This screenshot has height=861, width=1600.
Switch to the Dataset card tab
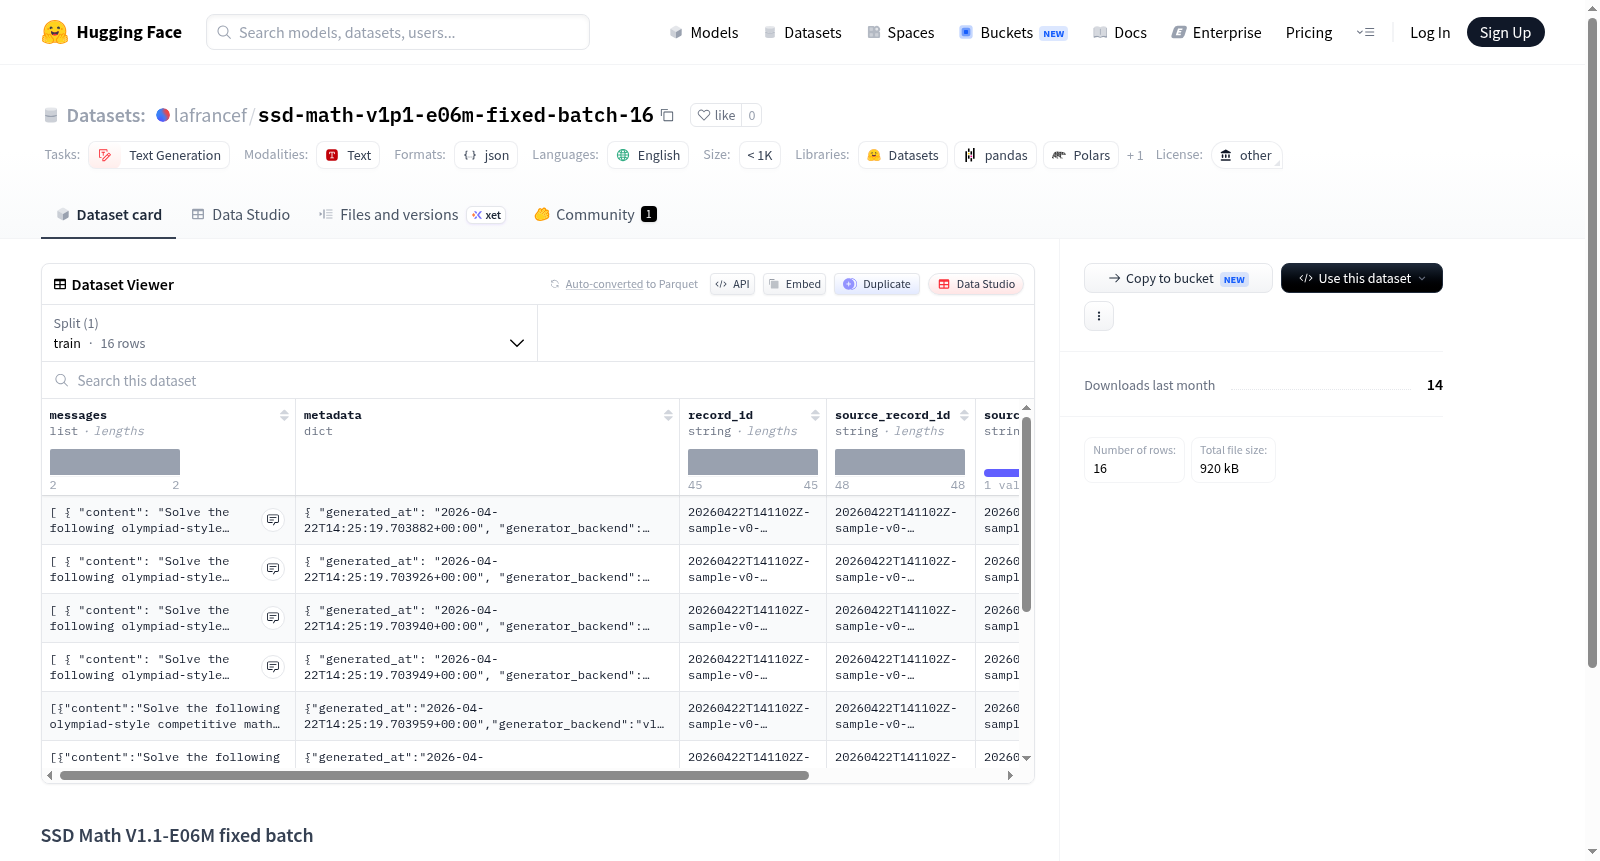(x=108, y=215)
